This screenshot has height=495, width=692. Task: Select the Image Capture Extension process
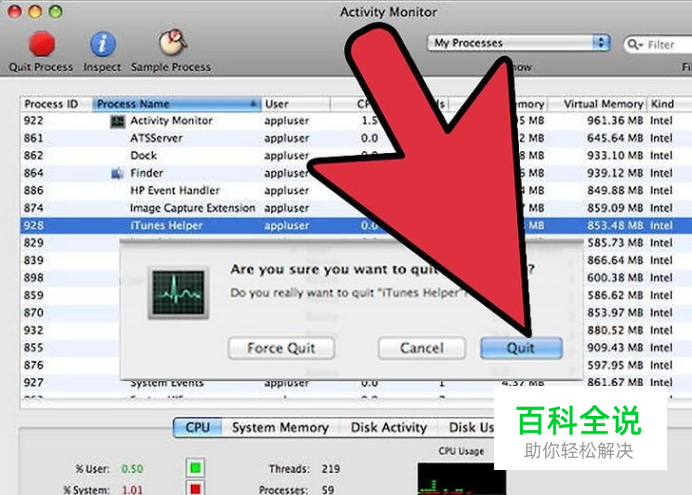192,208
